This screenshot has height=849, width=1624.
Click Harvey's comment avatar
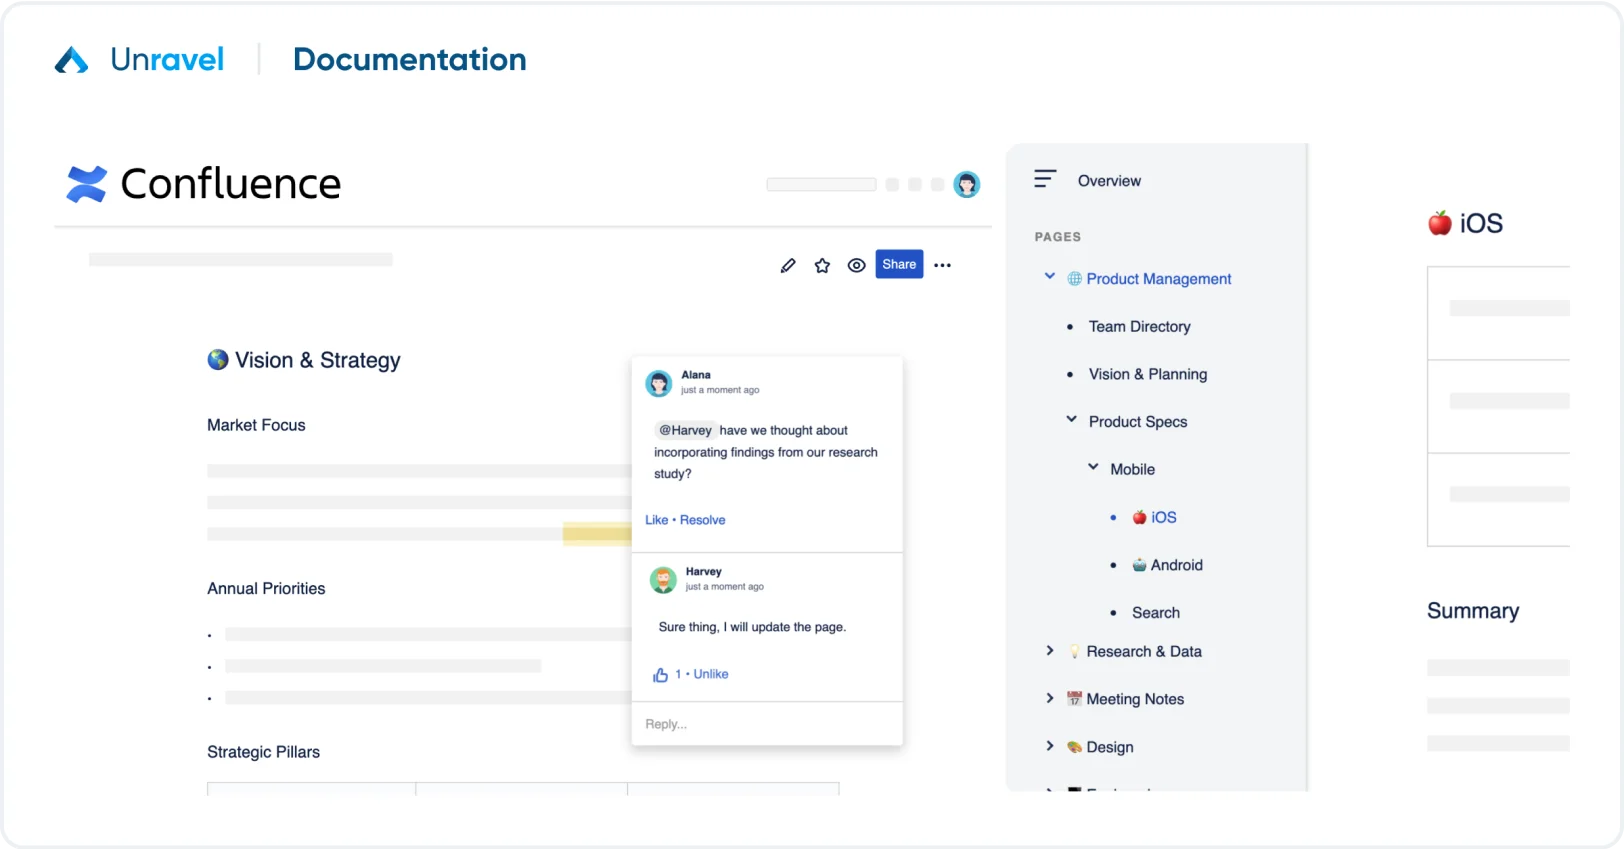pyautogui.click(x=663, y=580)
